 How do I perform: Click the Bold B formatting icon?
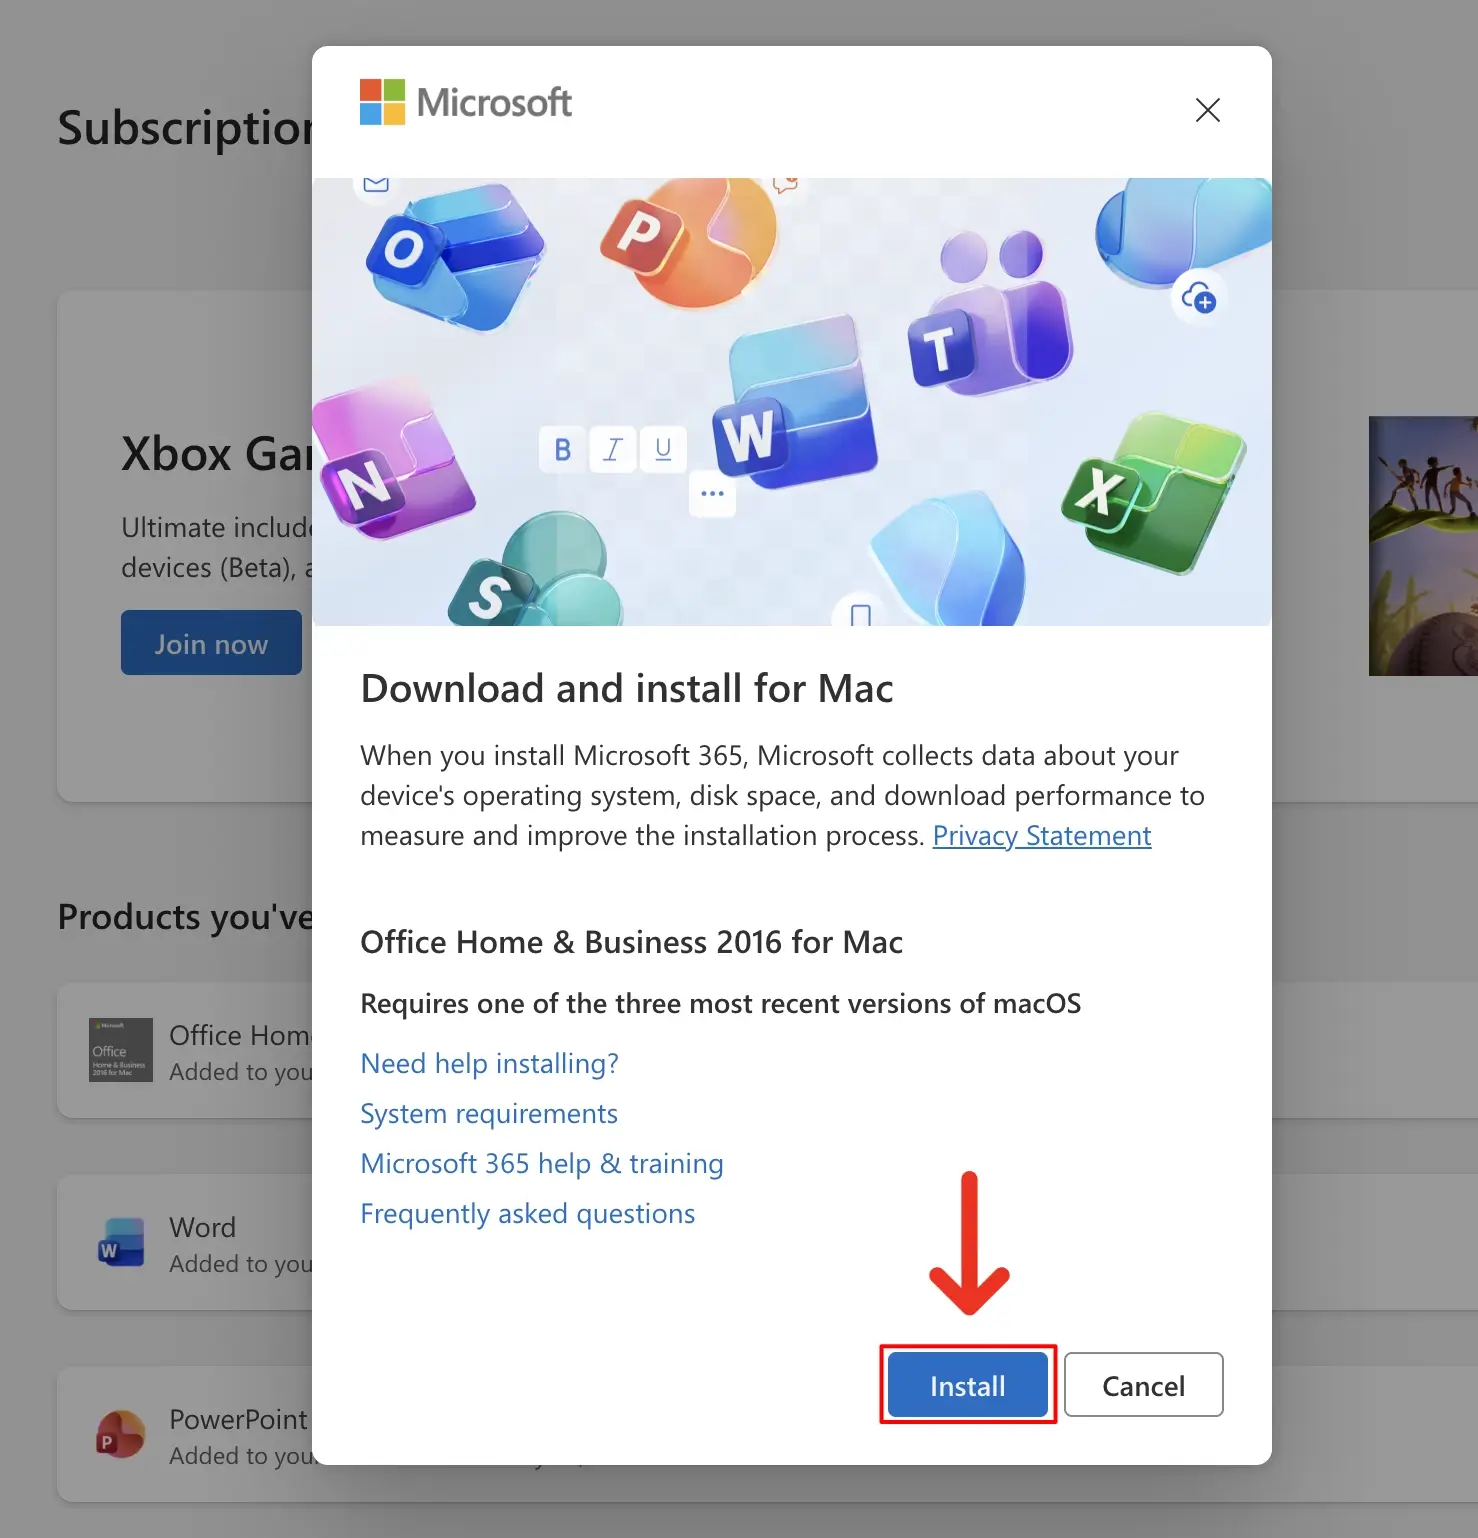[x=563, y=450]
